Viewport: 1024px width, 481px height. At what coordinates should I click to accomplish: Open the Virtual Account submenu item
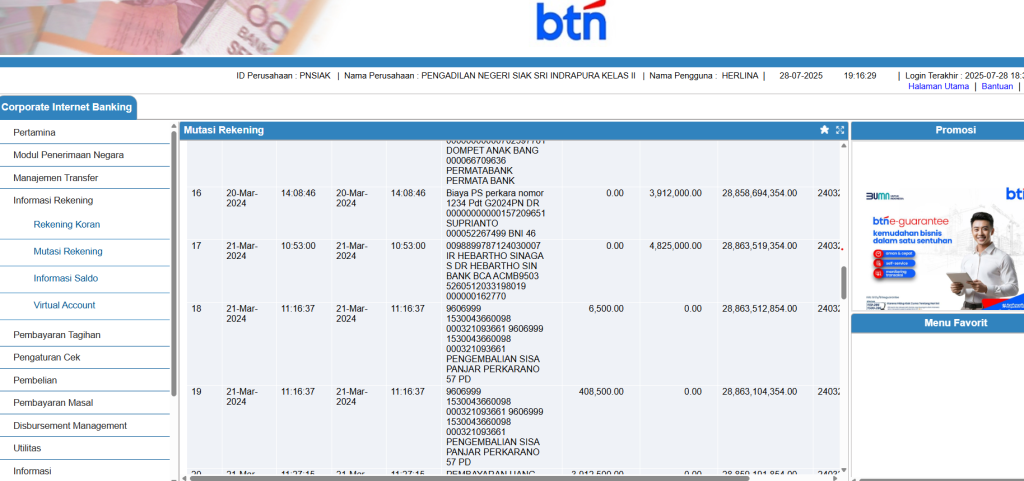coord(64,305)
